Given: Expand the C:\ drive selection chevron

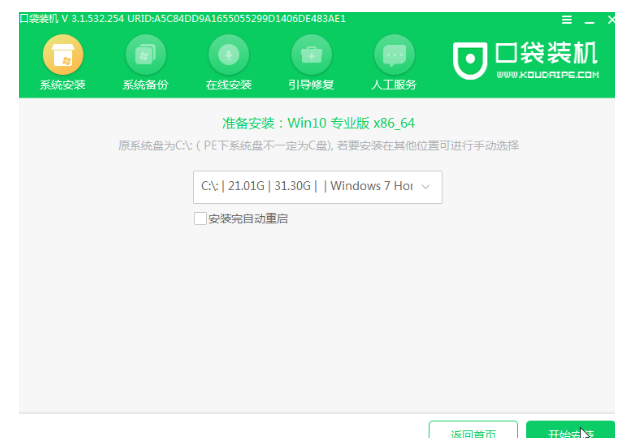Looking at the screenshot, I should point(427,187).
